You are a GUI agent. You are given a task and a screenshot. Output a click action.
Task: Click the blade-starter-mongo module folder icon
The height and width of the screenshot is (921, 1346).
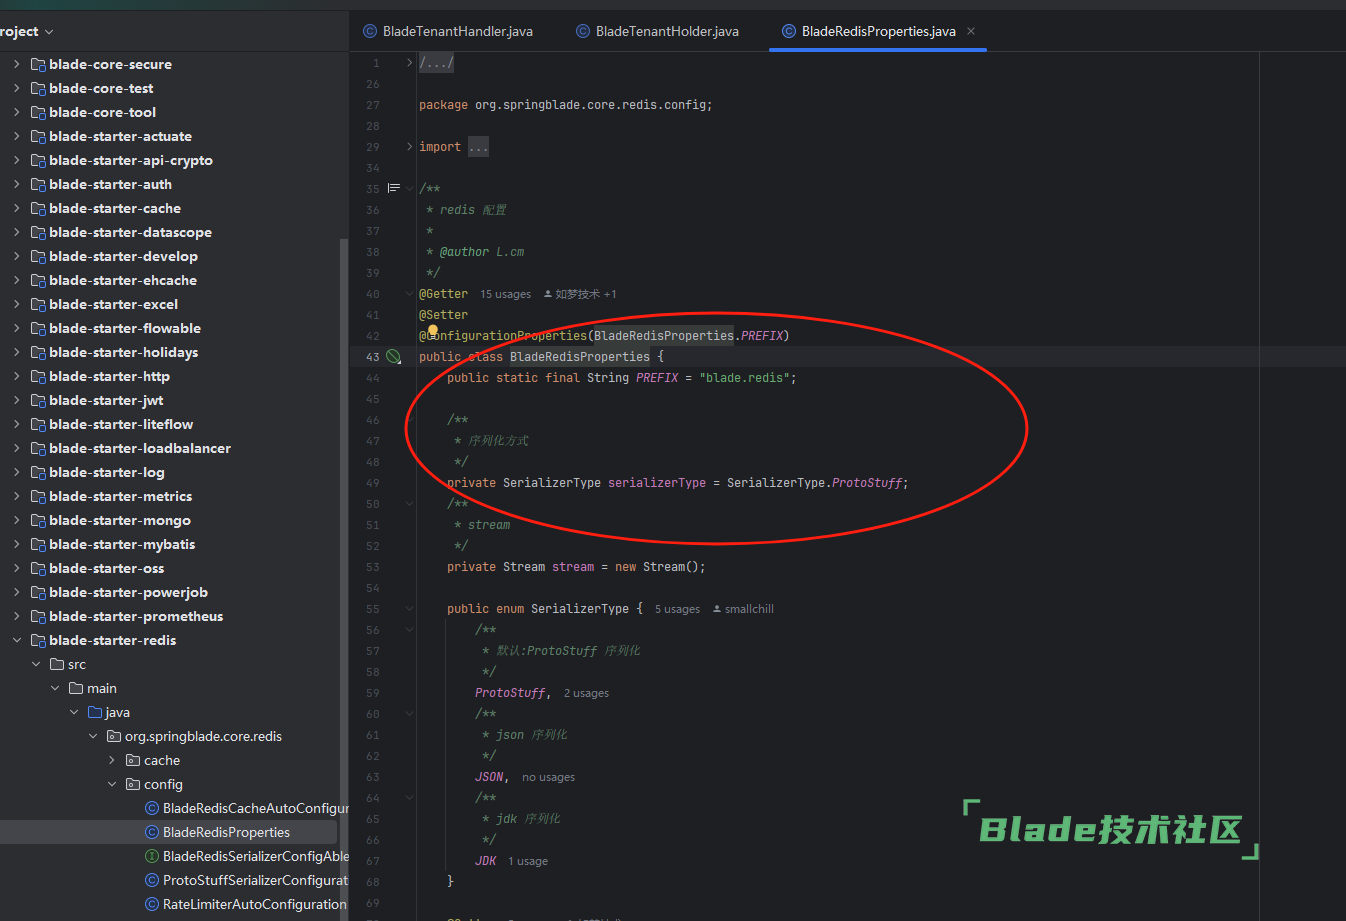pos(38,520)
